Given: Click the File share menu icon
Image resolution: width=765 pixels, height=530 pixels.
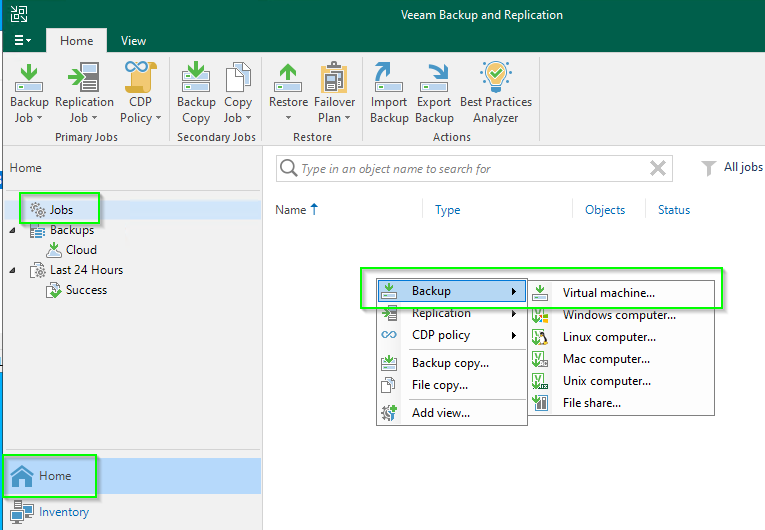Looking at the screenshot, I should coord(540,403).
